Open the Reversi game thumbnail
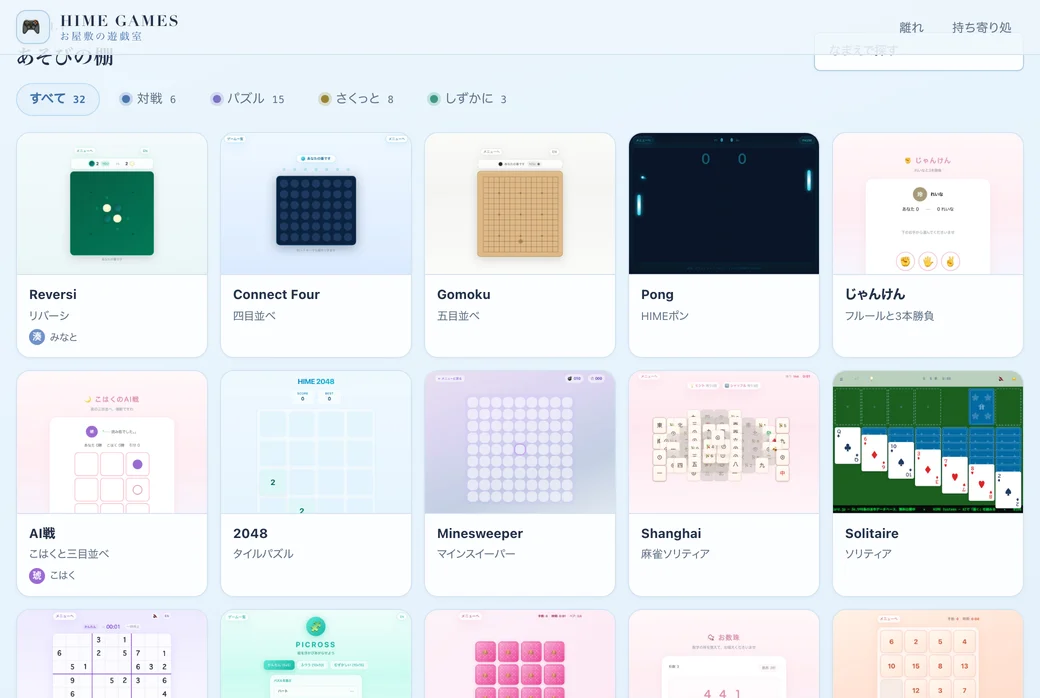1040x698 pixels. [112, 204]
